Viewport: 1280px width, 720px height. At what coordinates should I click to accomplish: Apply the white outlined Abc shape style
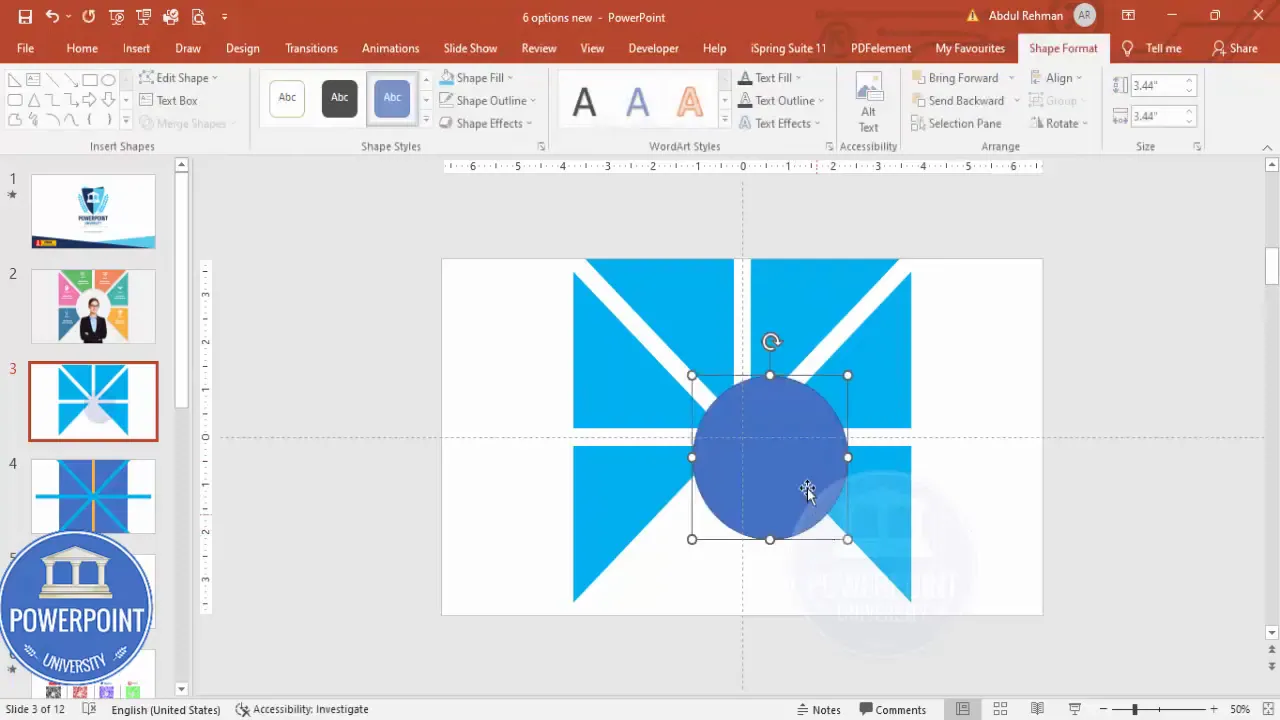287,98
